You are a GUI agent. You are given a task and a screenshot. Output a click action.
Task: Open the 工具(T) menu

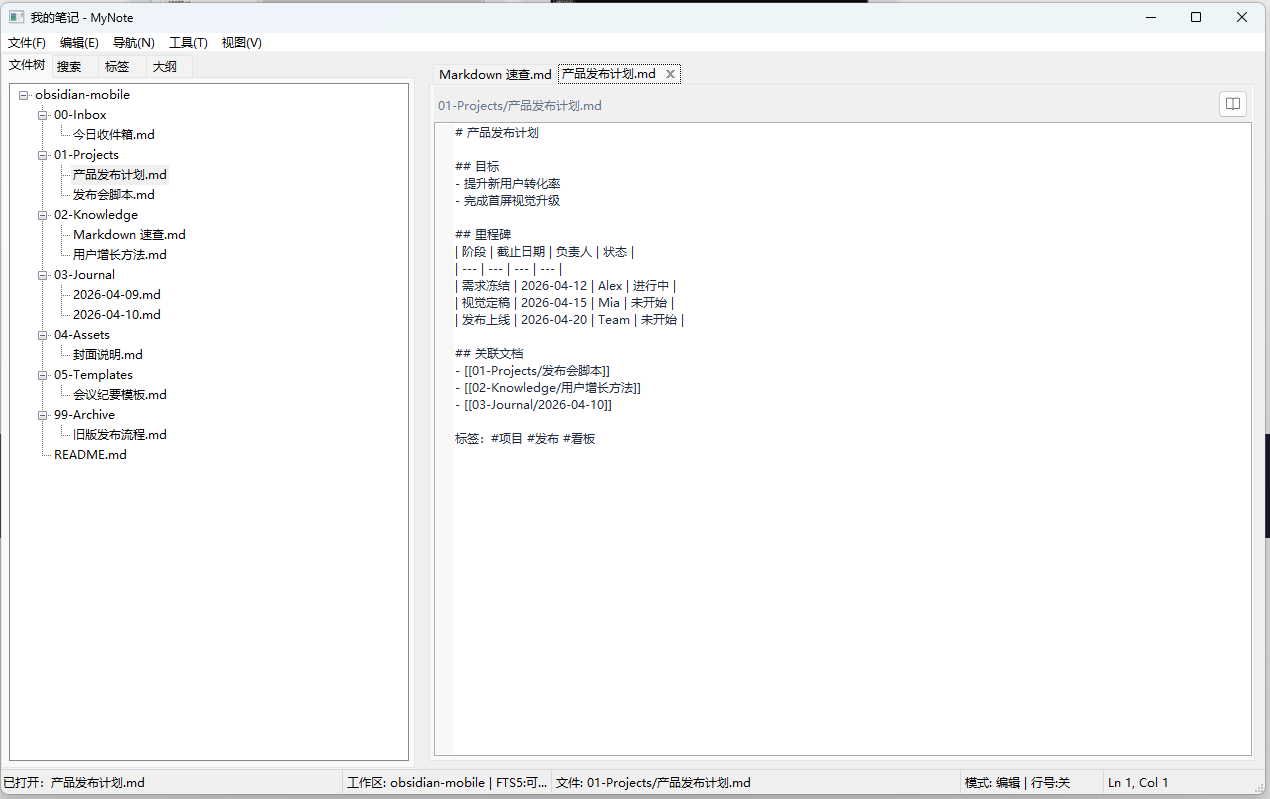click(188, 43)
